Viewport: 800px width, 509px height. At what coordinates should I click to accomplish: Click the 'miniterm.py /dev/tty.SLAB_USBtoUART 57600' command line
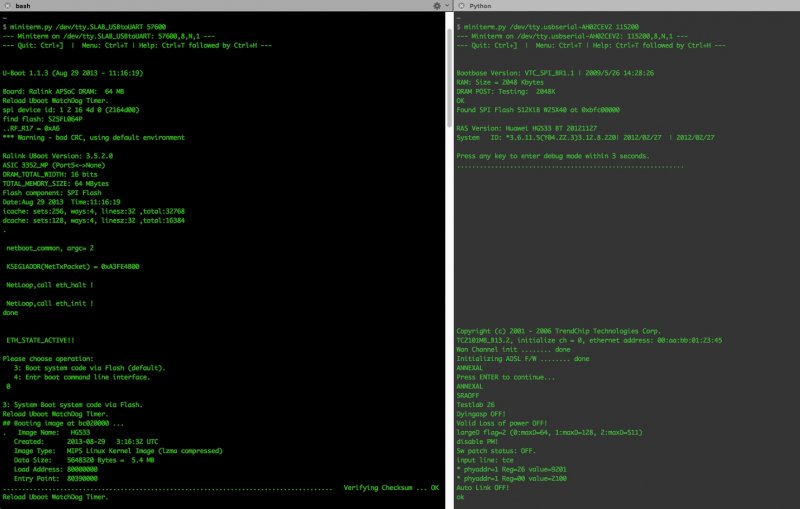point(88,27)
